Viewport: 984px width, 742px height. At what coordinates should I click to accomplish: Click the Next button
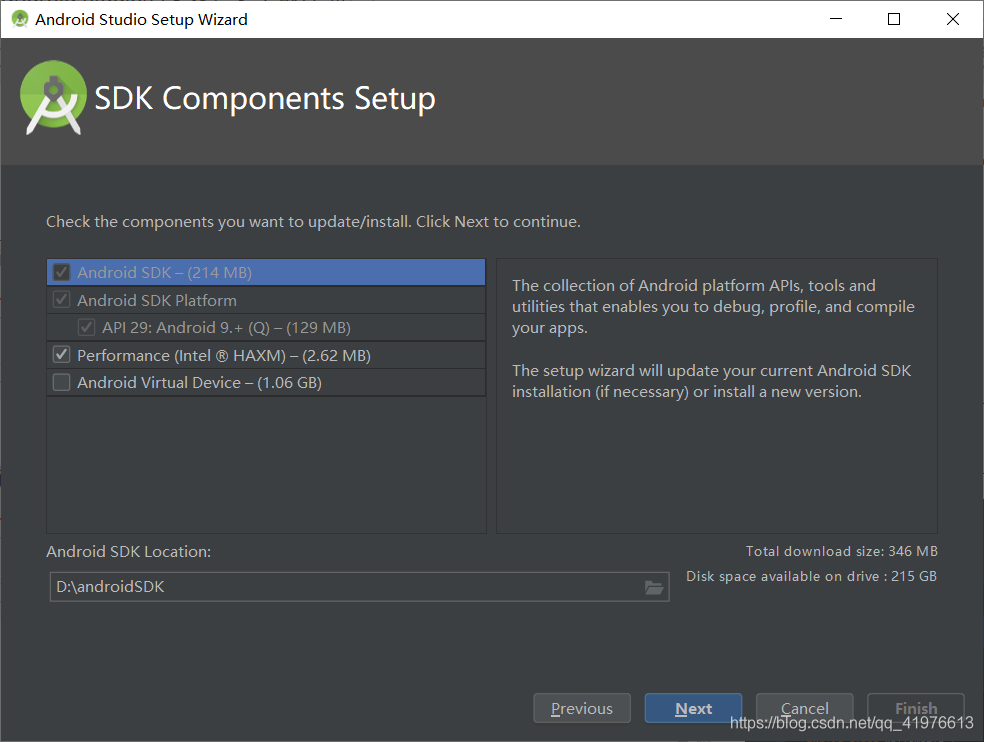(x=693, y=708)
